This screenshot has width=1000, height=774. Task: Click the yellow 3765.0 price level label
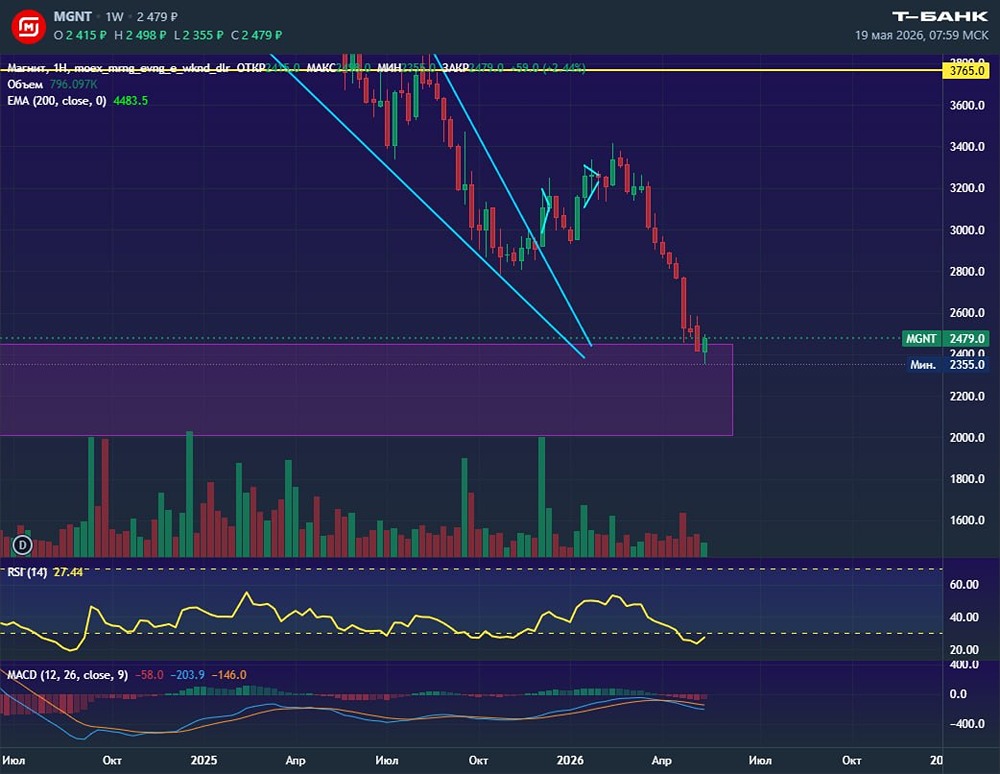pyautogui.click(x=967, y=71)
